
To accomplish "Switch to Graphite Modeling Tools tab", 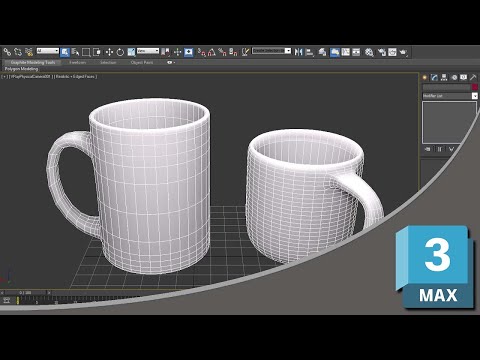I will [x=33, y=62].
